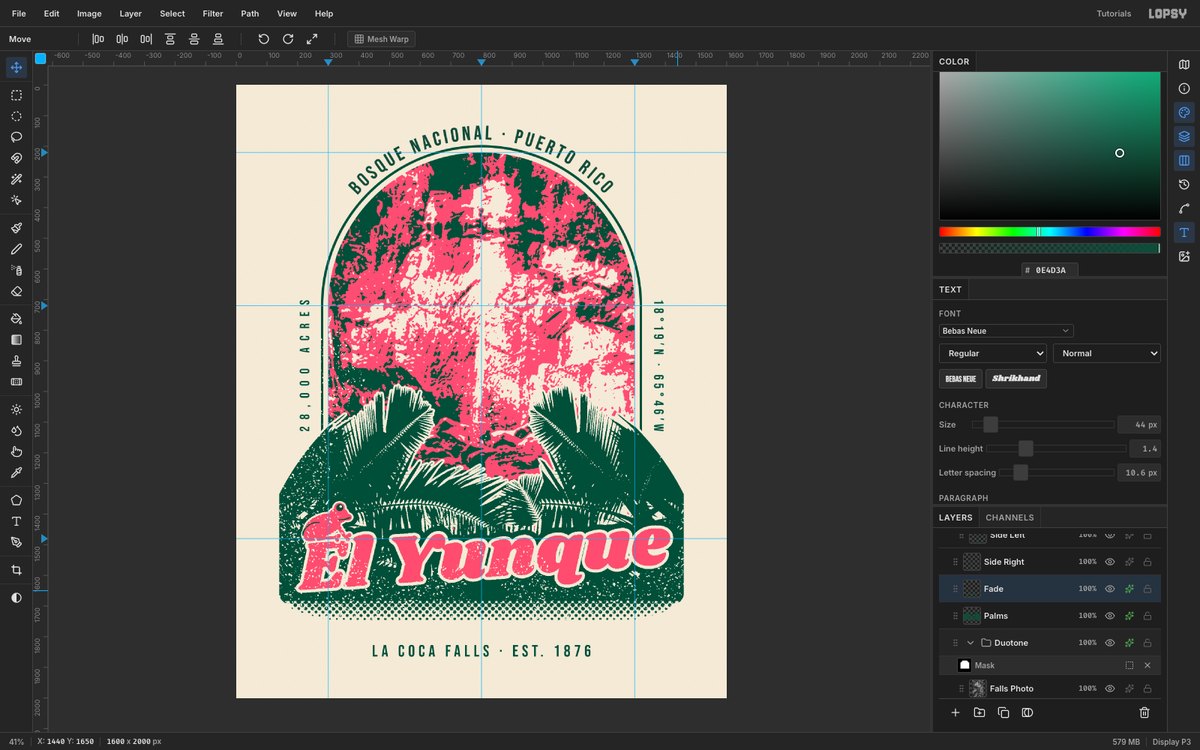Select the Pencil tool
The height and width of the screenshot is (750, 1200).
(x=16, y=249)
